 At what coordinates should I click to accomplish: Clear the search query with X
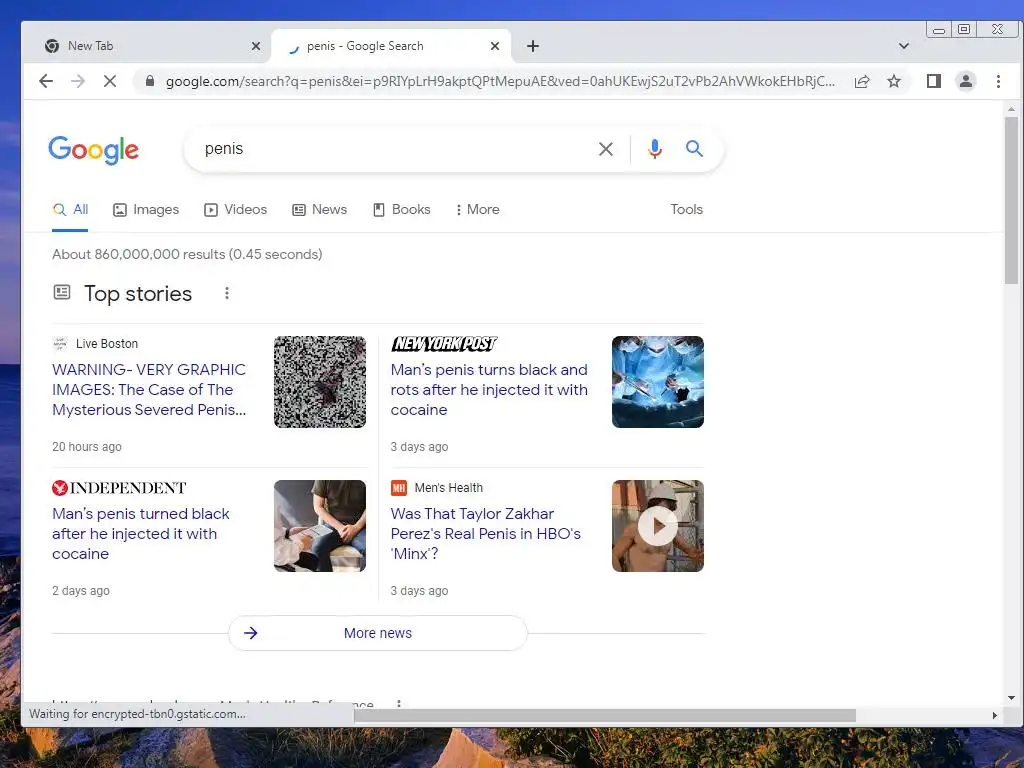(x=606, y=149)
